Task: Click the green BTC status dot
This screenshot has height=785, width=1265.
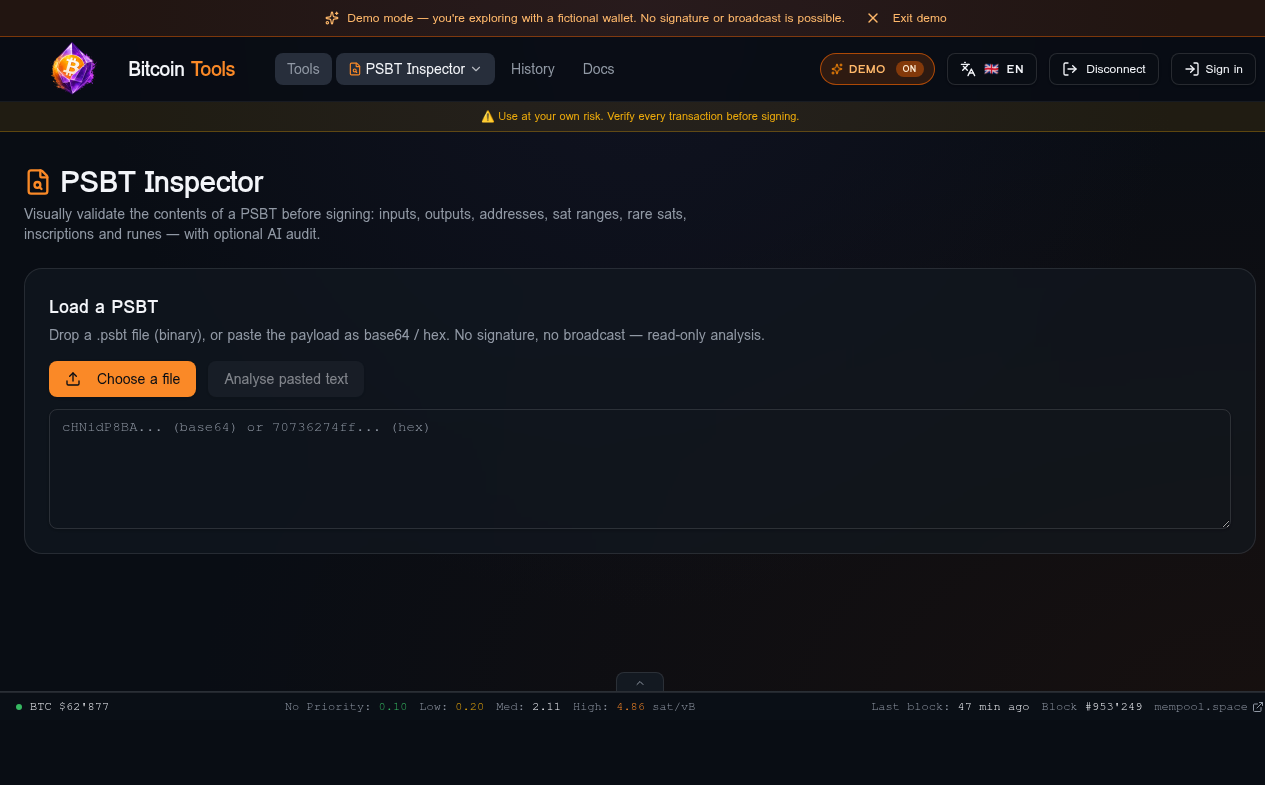Action: point(19,707)
